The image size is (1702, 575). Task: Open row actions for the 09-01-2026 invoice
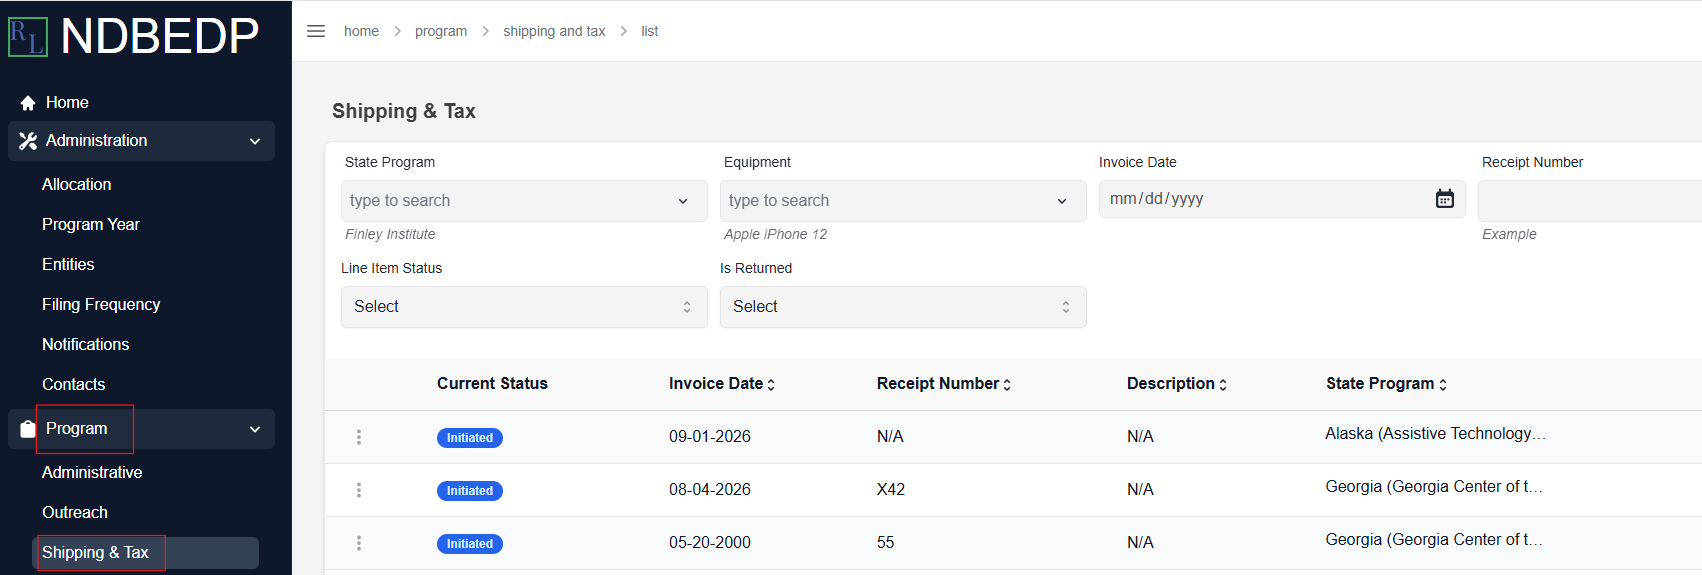pyautogui.click(x=359, y=437)
